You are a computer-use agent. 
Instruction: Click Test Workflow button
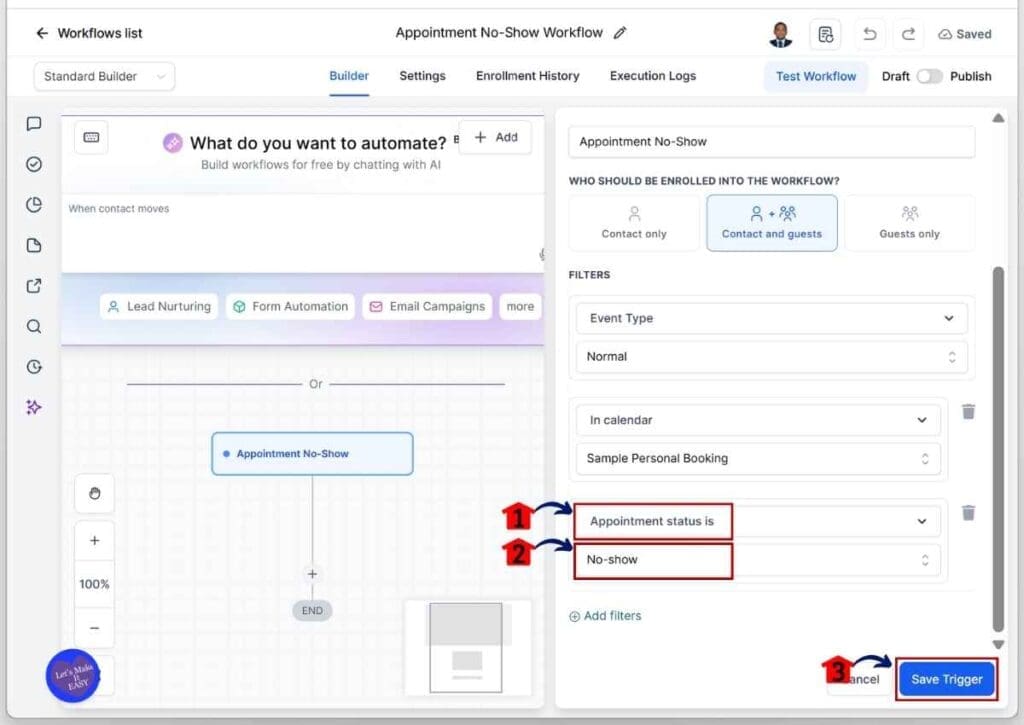pyautogui.click(x=816, y=76)
